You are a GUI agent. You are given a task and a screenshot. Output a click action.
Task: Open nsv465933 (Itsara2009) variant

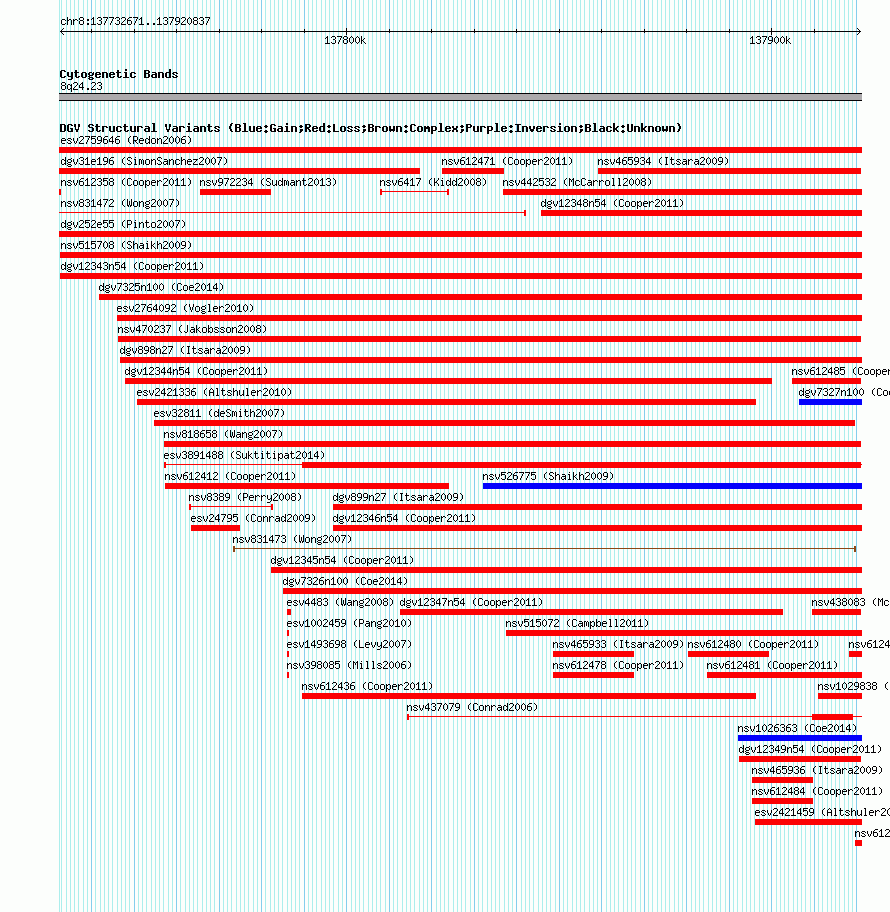coord(618,643)
